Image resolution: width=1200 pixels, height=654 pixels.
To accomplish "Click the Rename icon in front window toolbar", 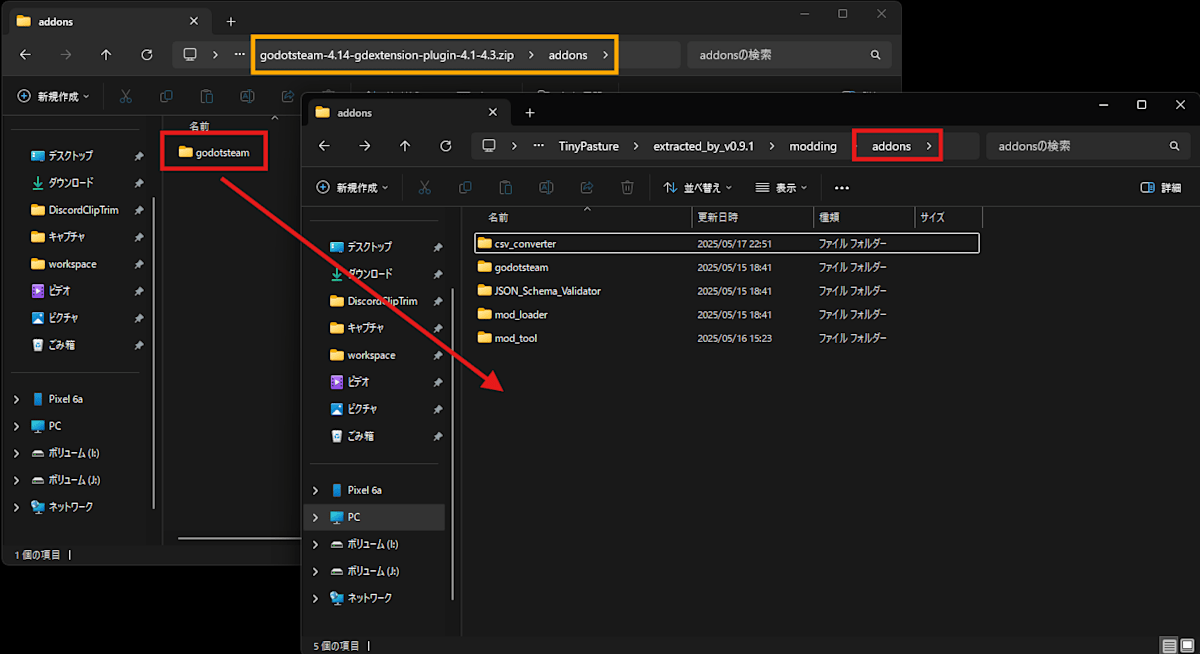I will point(546,187).
